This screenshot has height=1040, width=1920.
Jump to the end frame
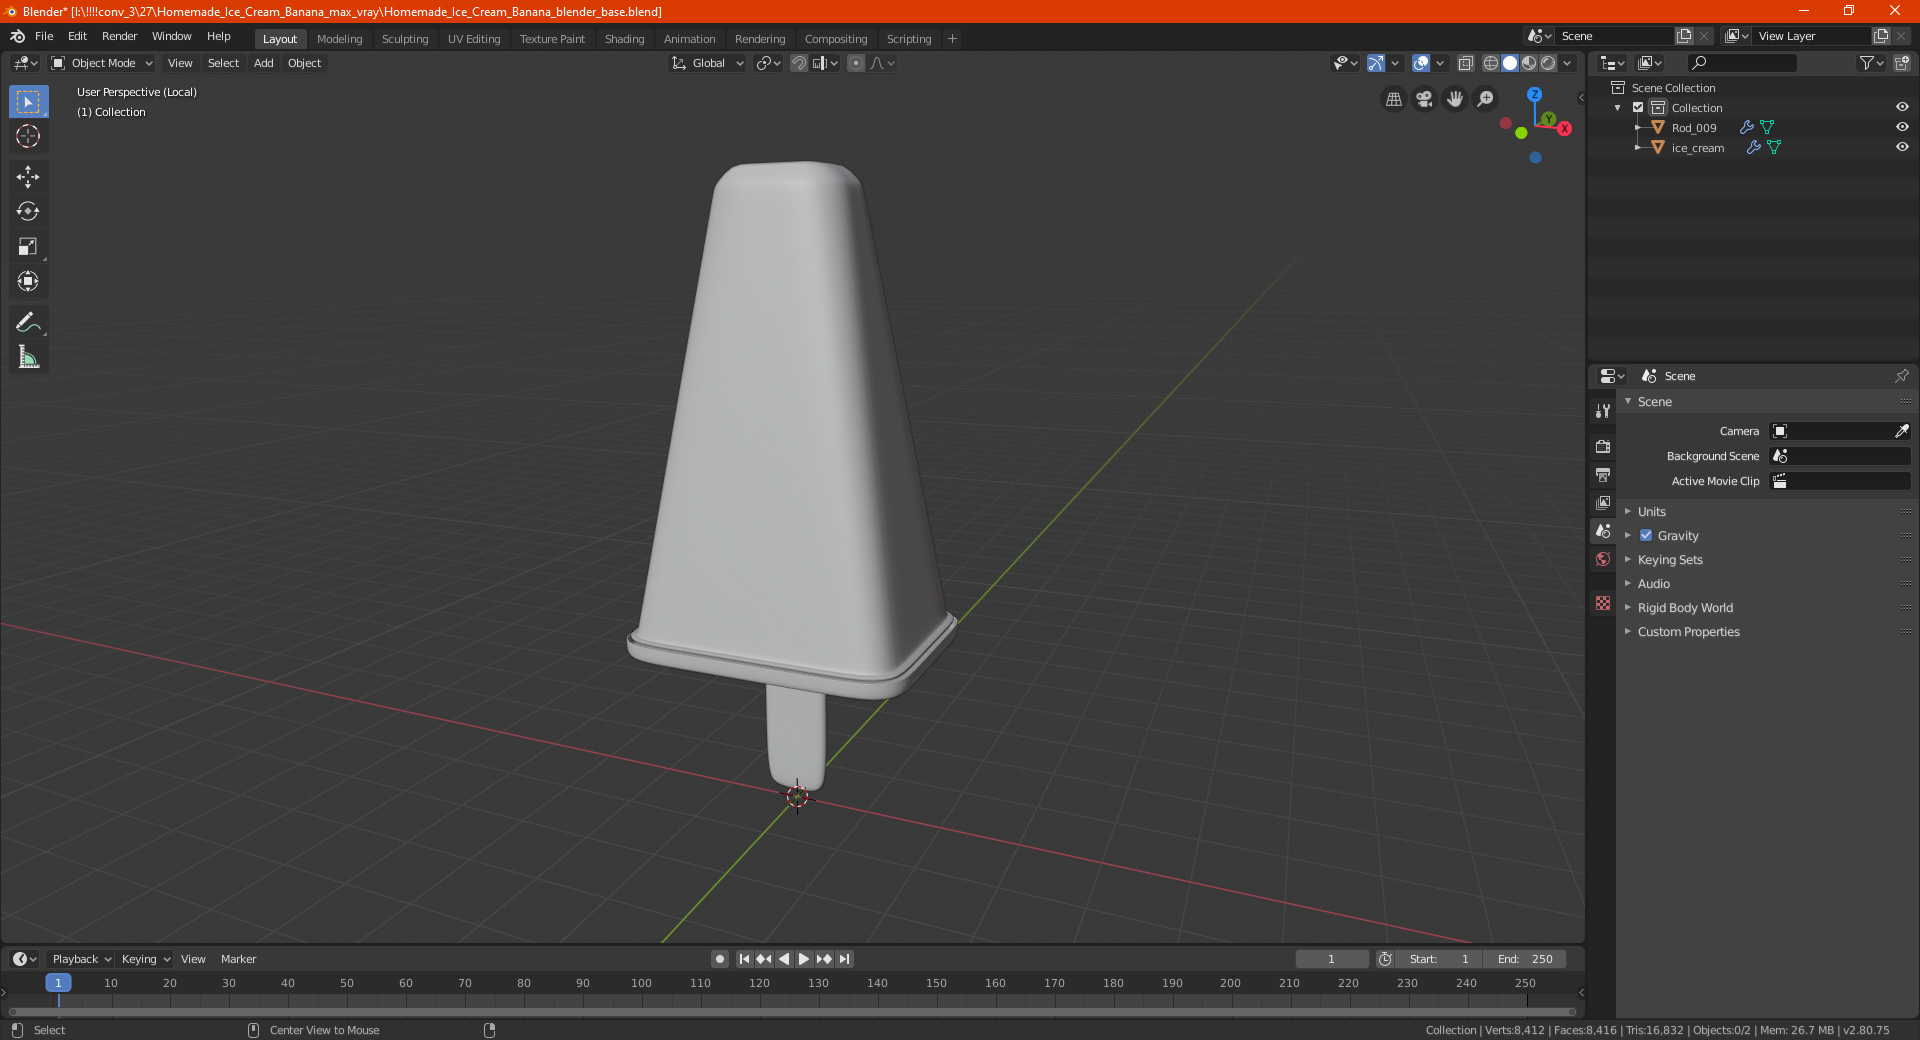pyautogui.click(x=844, y=959)
